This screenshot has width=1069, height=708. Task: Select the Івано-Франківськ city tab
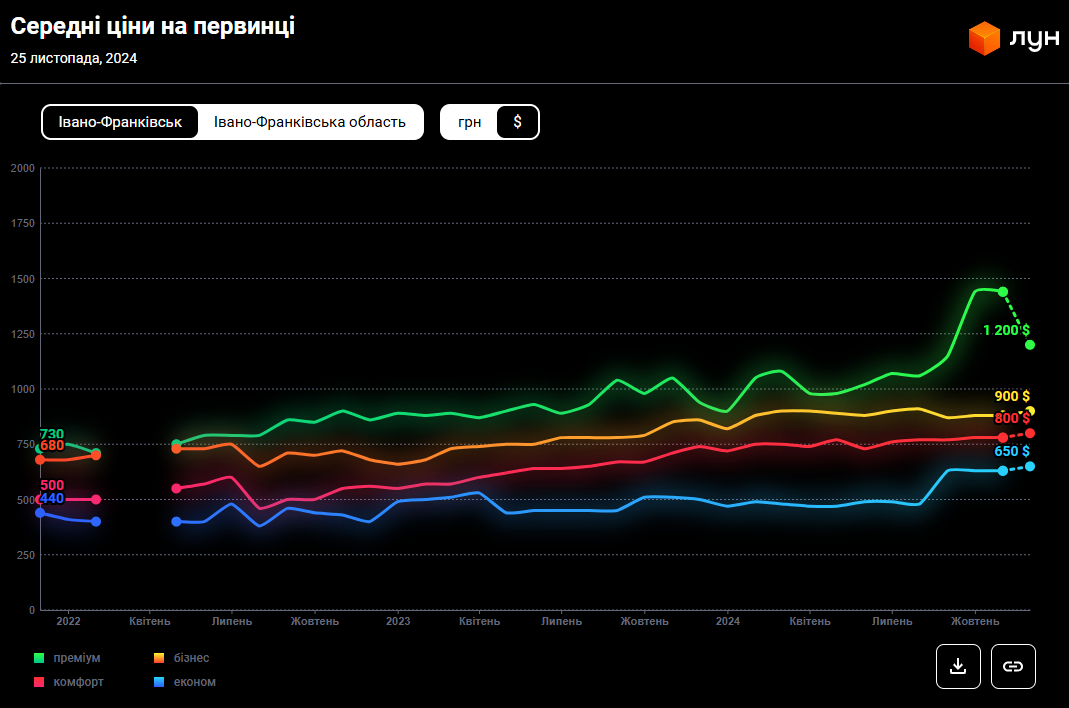[x=120, y=122]
